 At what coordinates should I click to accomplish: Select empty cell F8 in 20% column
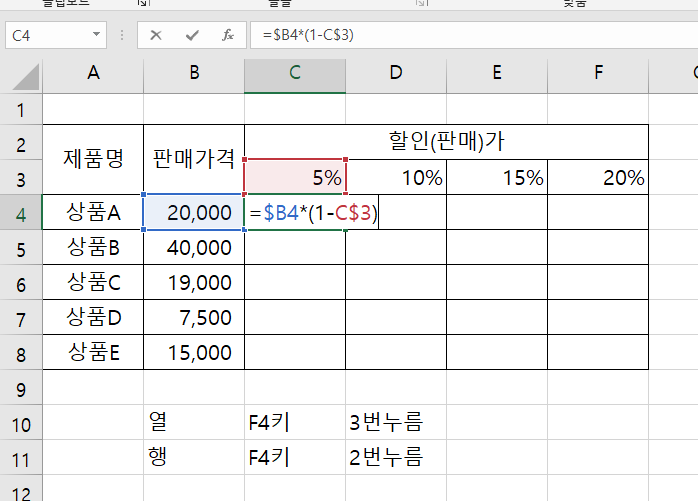click(598, 352)
